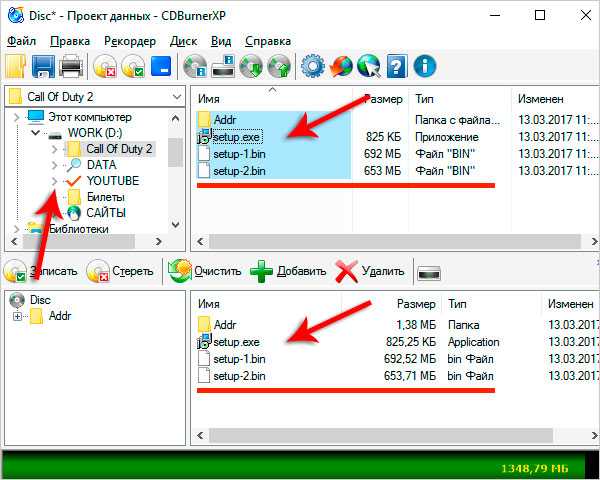Click the disc with green up arrow
The width and height of the screenshot is (600, 480).
279,66
